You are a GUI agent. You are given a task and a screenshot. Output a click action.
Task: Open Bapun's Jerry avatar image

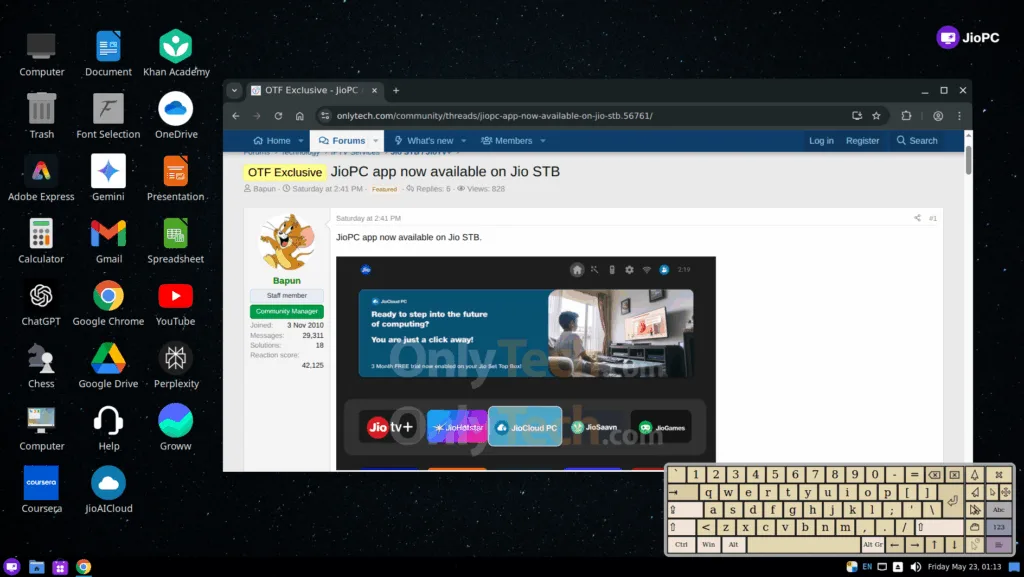(x=287, y=242)
